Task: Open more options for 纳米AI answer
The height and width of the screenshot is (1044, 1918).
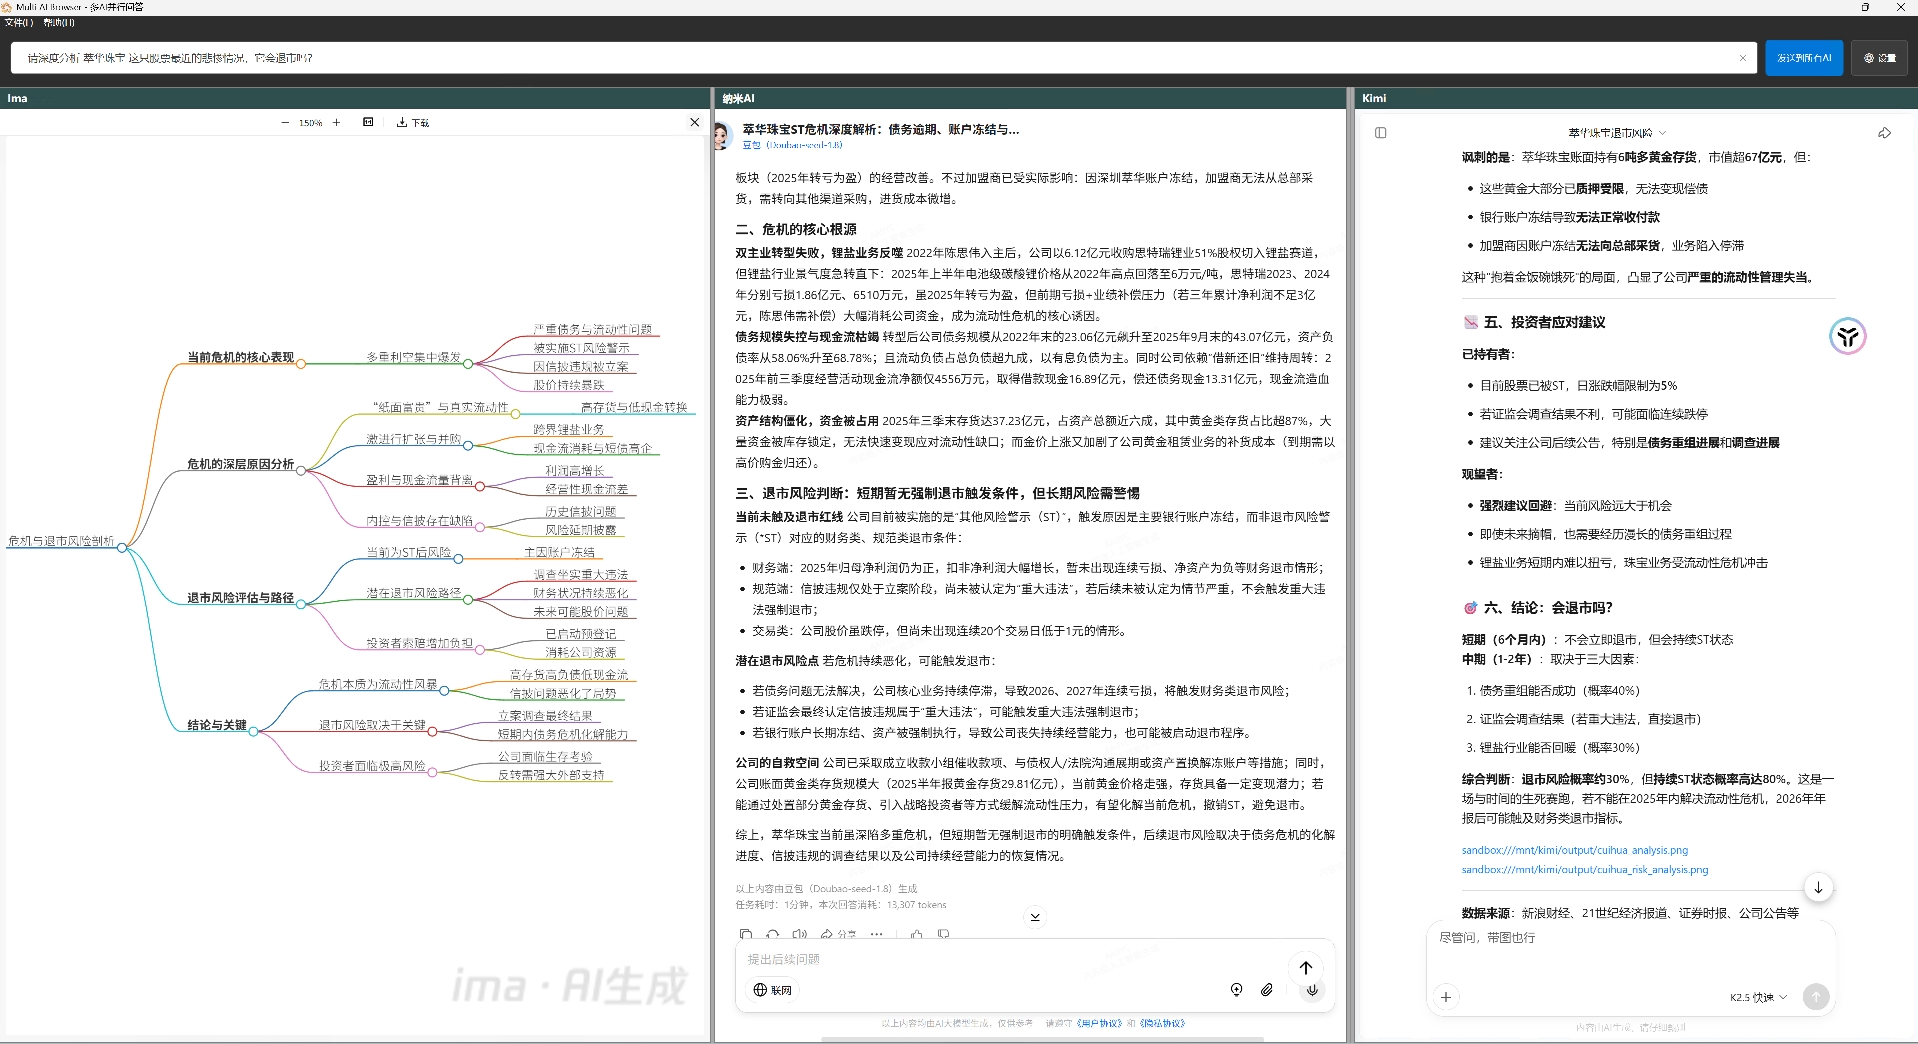Action: 877,935
